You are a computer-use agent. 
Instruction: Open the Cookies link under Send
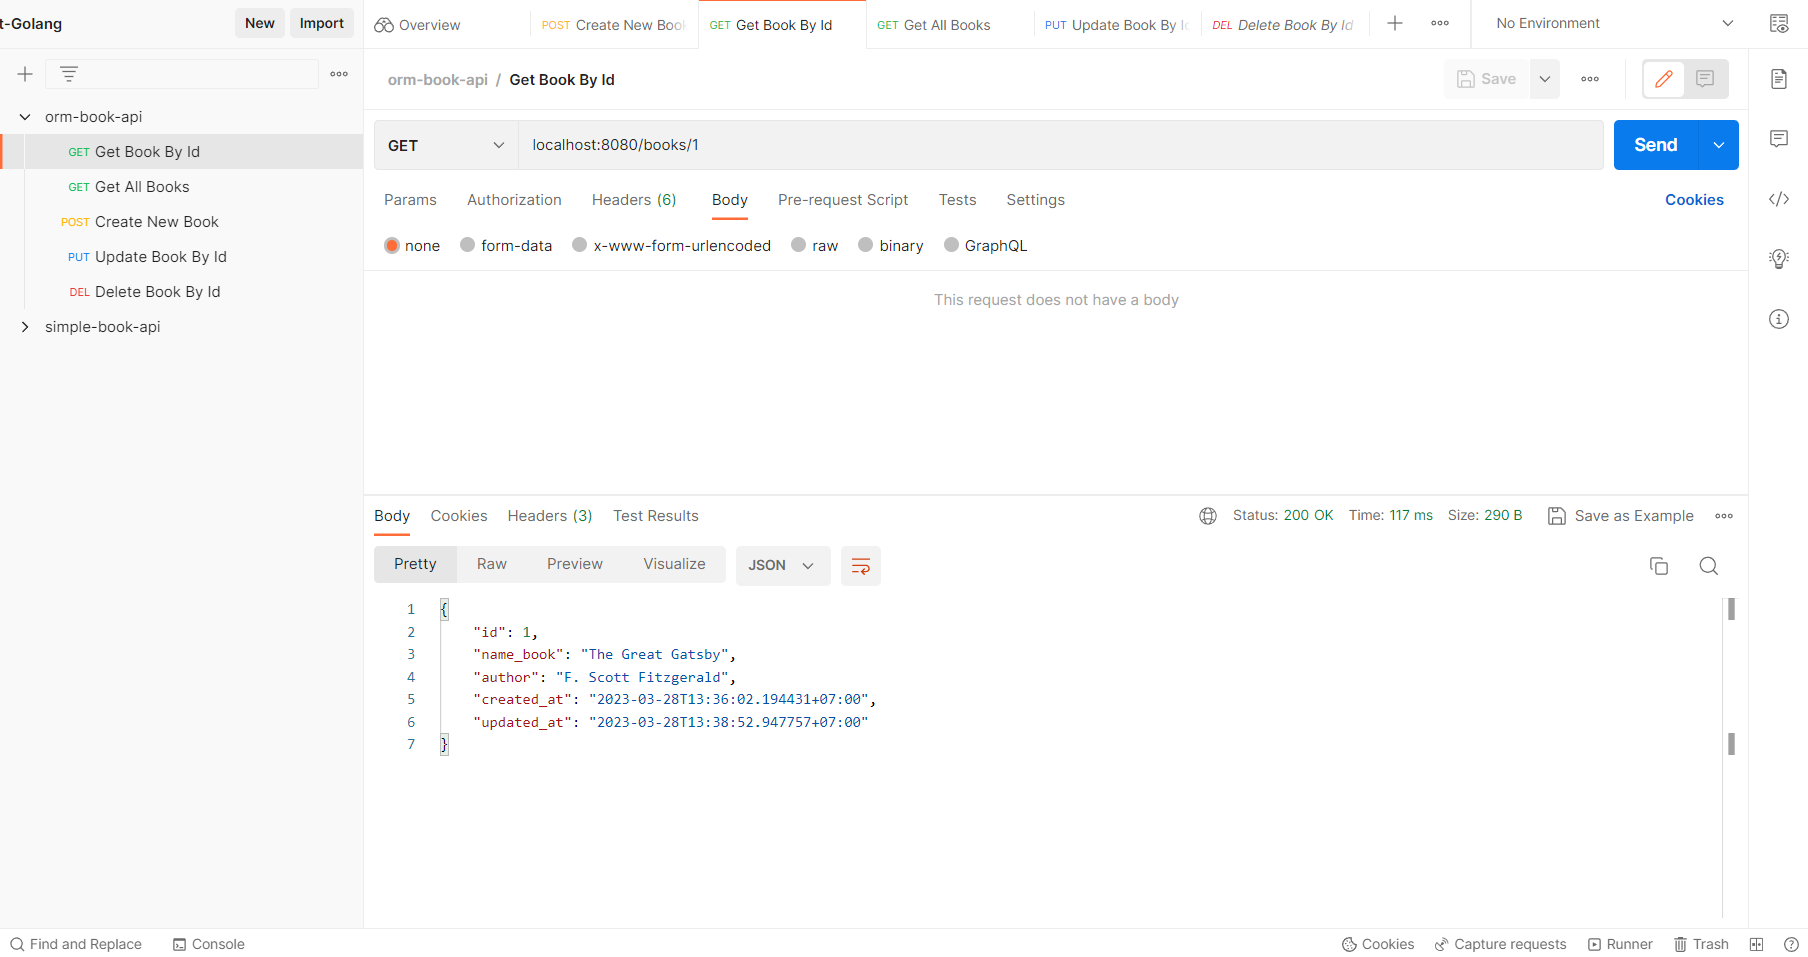(1694, 200)
